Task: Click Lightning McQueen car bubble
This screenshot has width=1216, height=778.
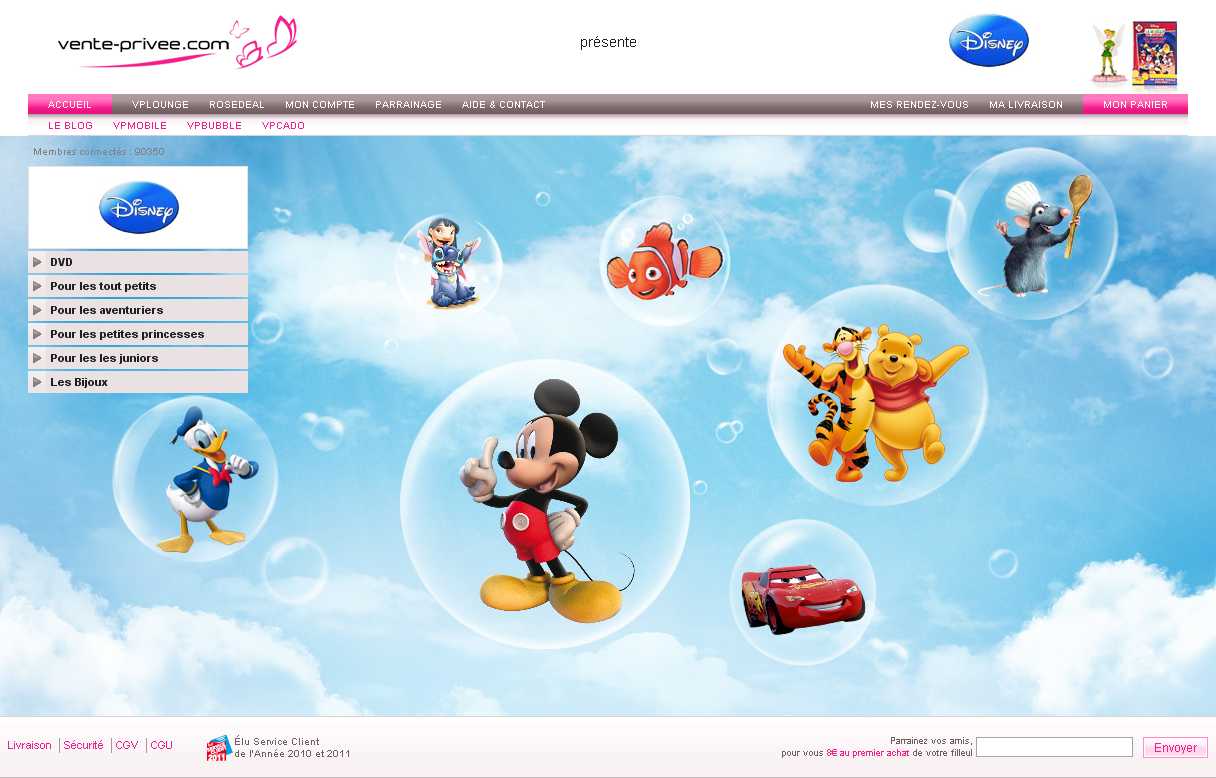Action: point(802,594)
